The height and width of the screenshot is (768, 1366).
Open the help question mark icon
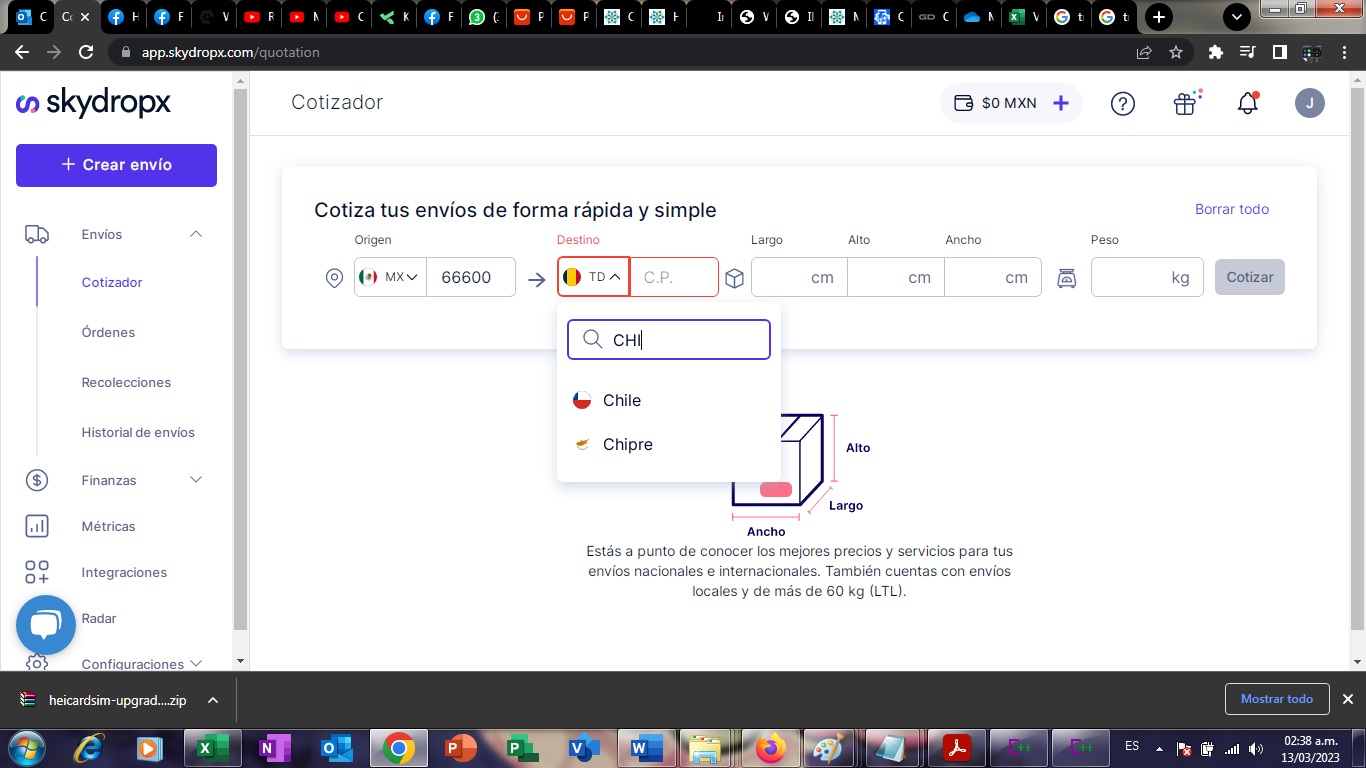coord(1123,103)
